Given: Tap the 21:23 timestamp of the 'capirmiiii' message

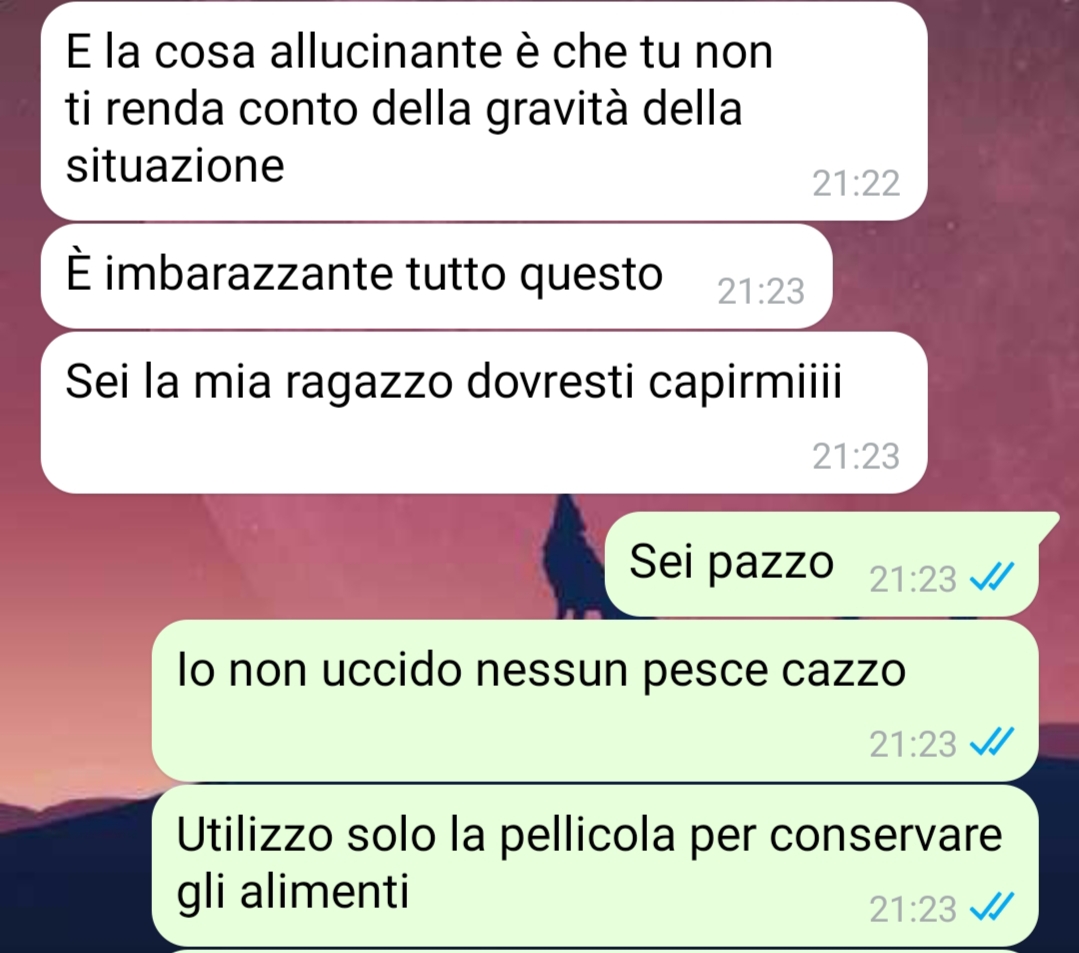Looking at the screenshot, I should (x=856, y=456).
